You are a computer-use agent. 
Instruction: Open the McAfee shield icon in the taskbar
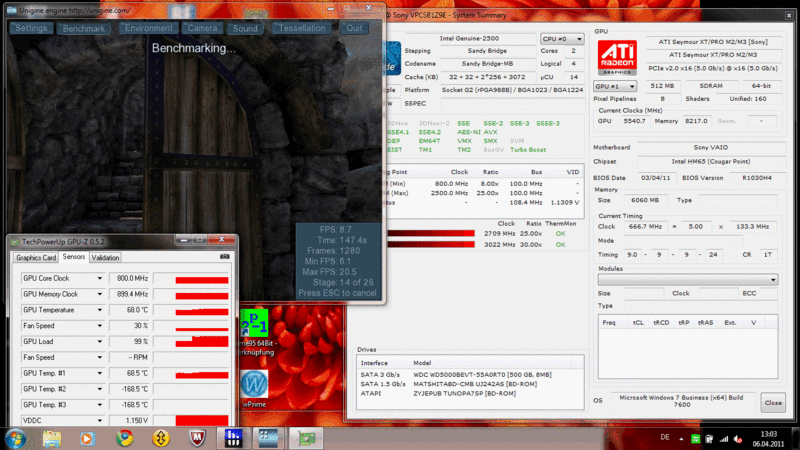click(x=197, y=438)
